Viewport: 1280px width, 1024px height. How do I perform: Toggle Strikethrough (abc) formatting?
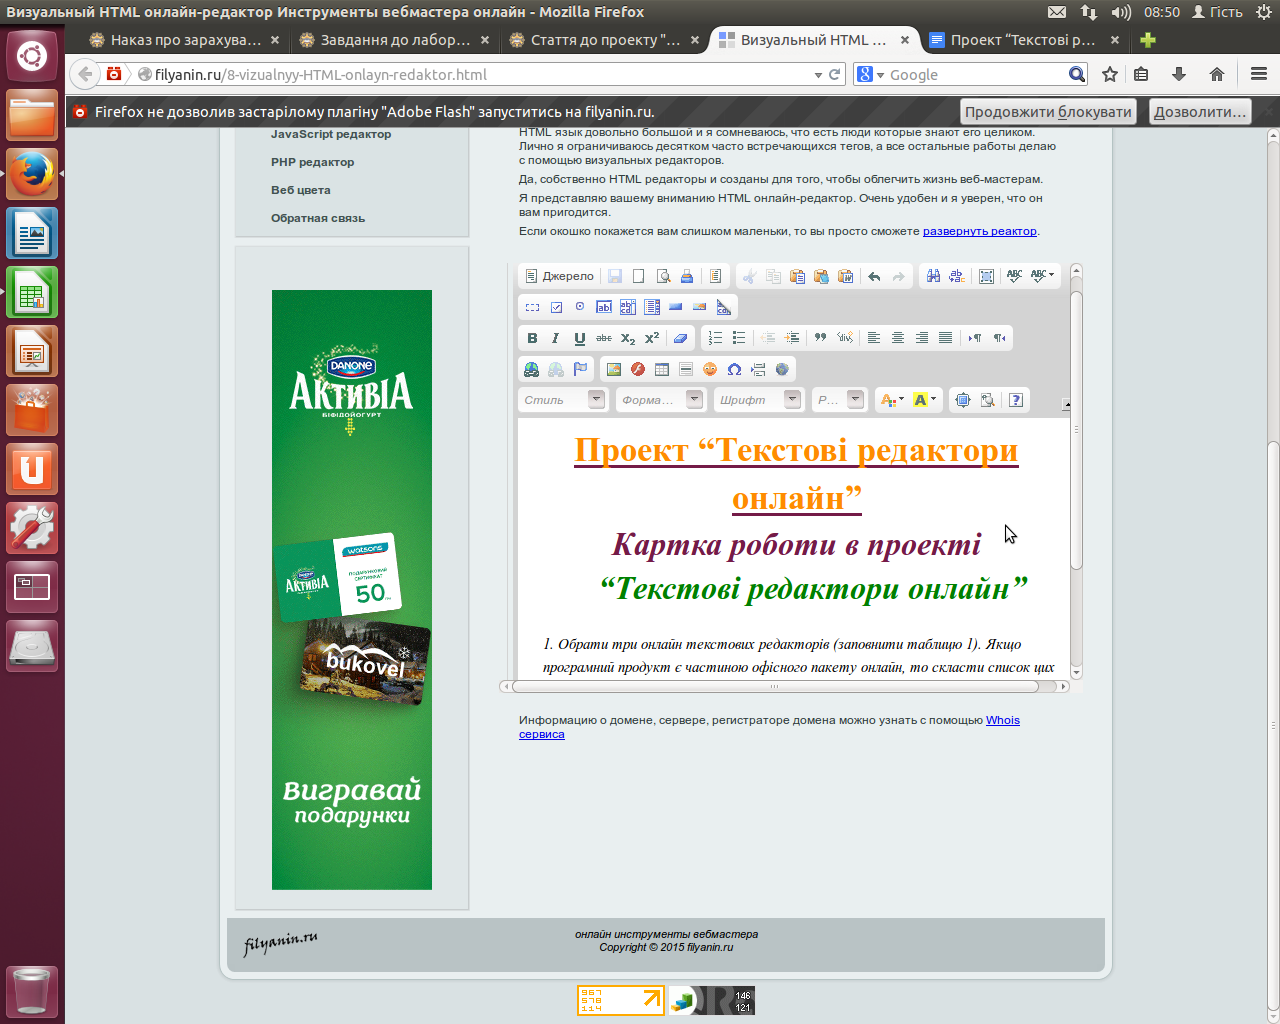[x=604, y=338]
